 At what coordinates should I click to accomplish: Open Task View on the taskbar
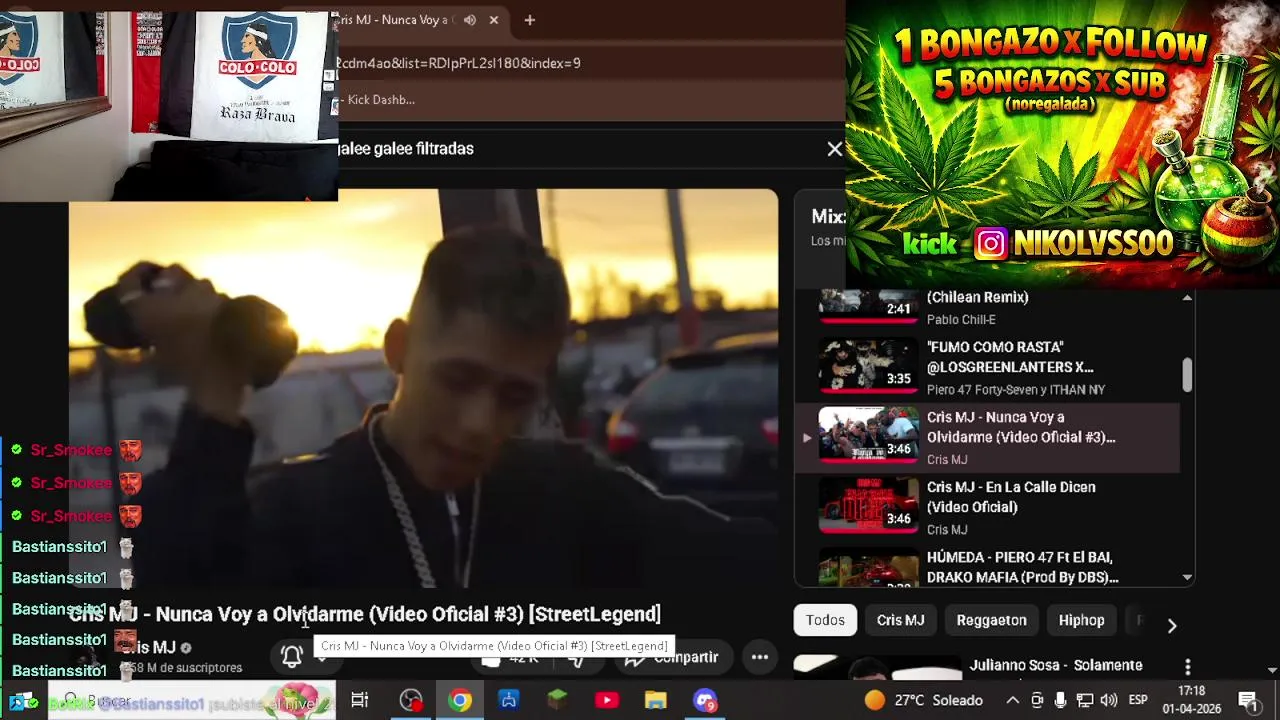[360, 700]
